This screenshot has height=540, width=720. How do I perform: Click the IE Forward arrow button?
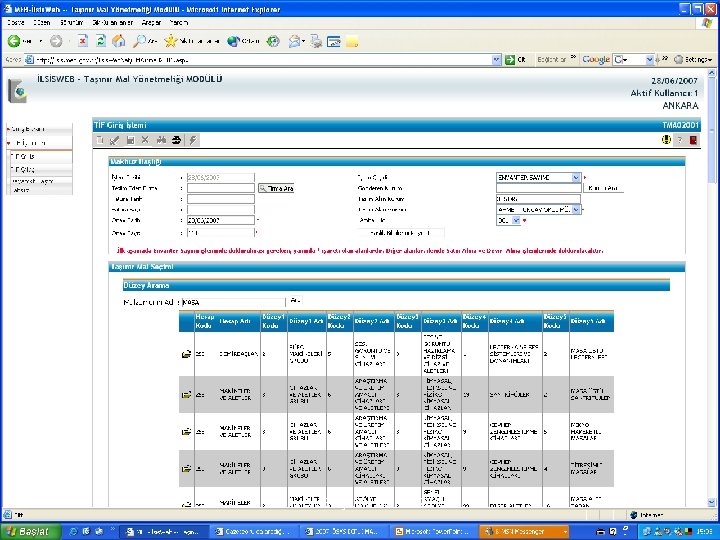pos(56,41)
